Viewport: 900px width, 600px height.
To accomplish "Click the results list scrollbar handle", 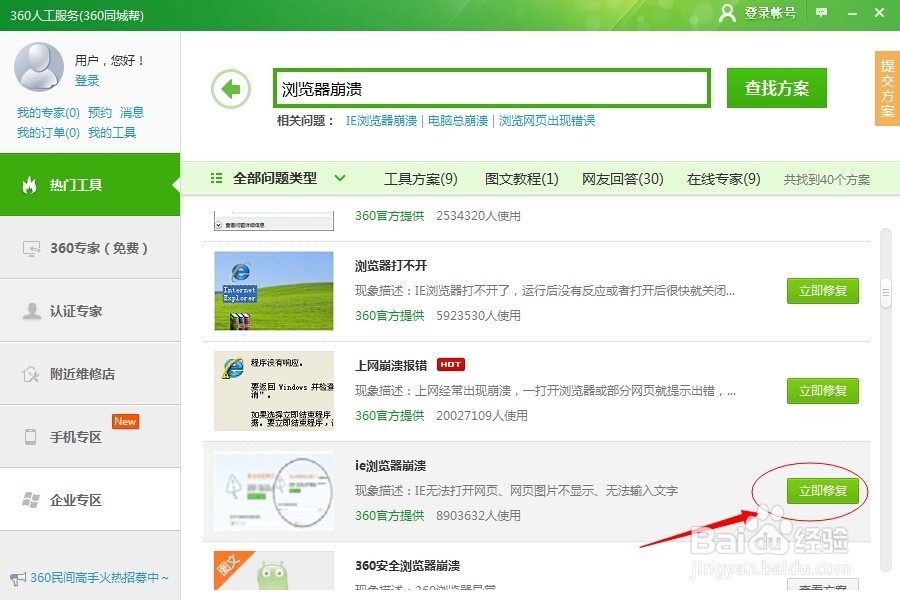I will point(886,293).
